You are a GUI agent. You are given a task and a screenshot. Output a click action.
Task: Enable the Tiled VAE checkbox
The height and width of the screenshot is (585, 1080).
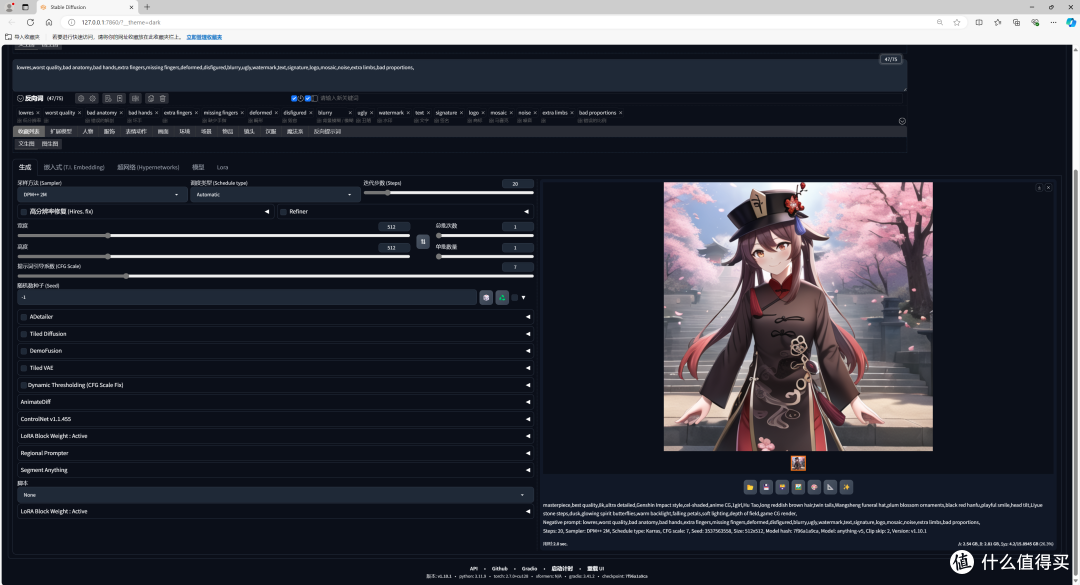coord(24,368)
